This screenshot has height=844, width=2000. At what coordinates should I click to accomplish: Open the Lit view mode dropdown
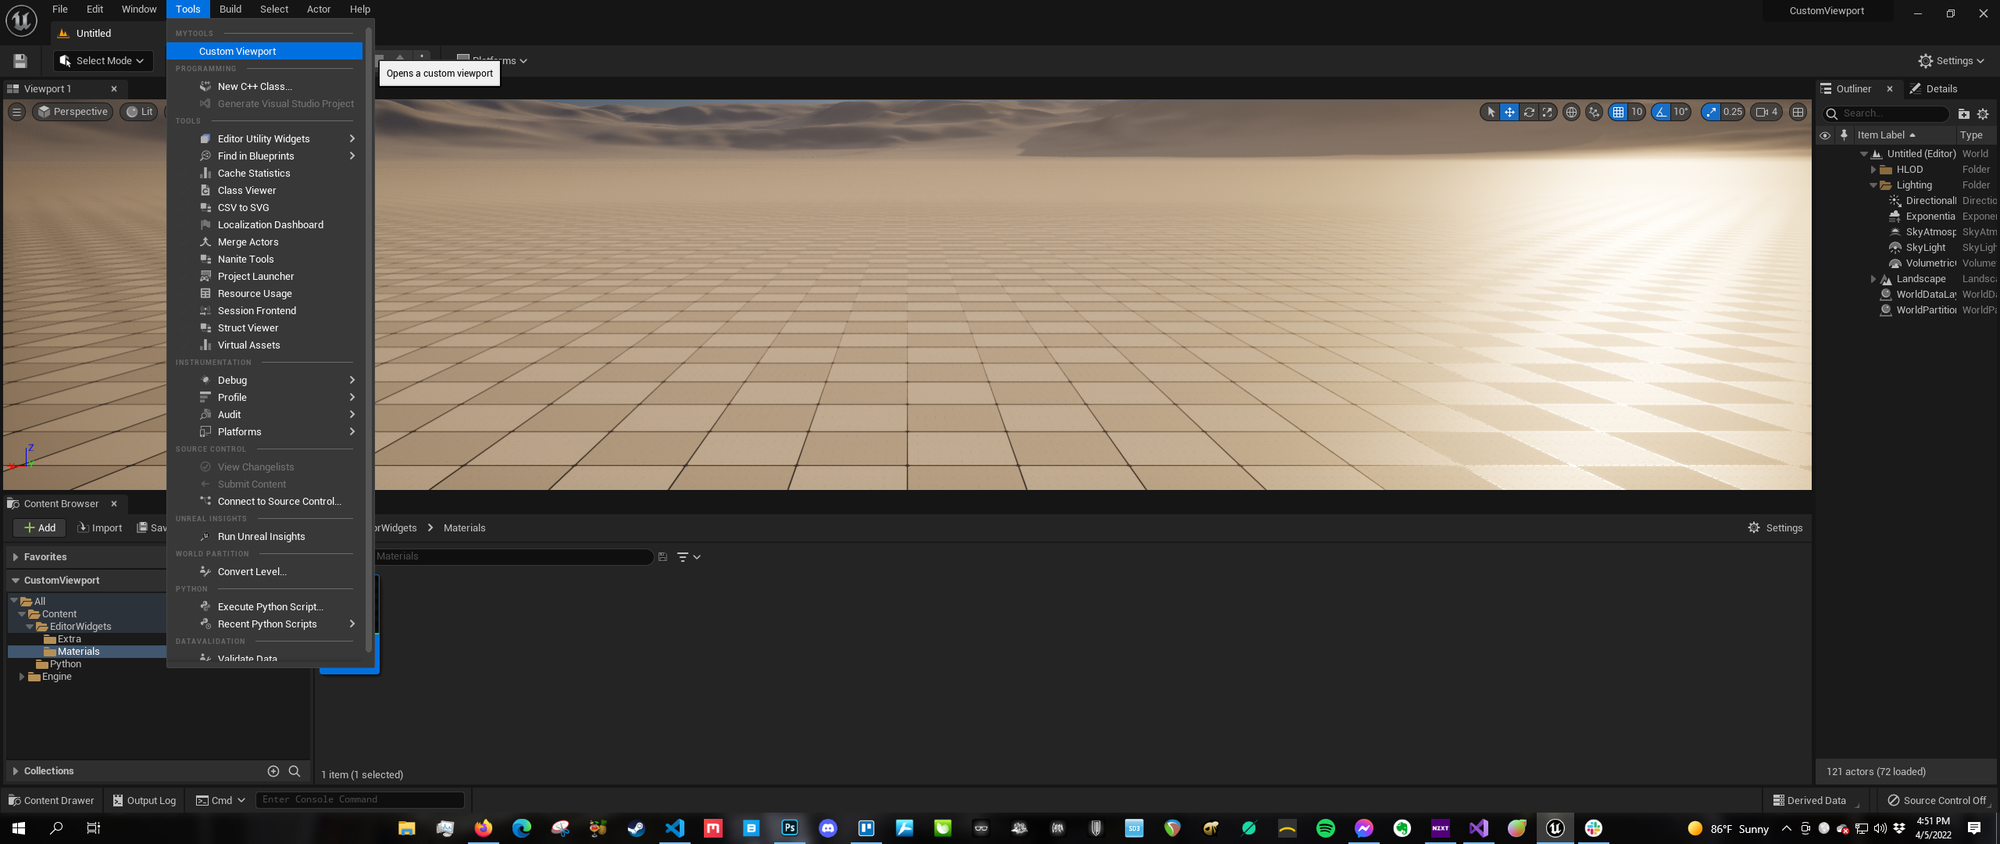point(139,112)
